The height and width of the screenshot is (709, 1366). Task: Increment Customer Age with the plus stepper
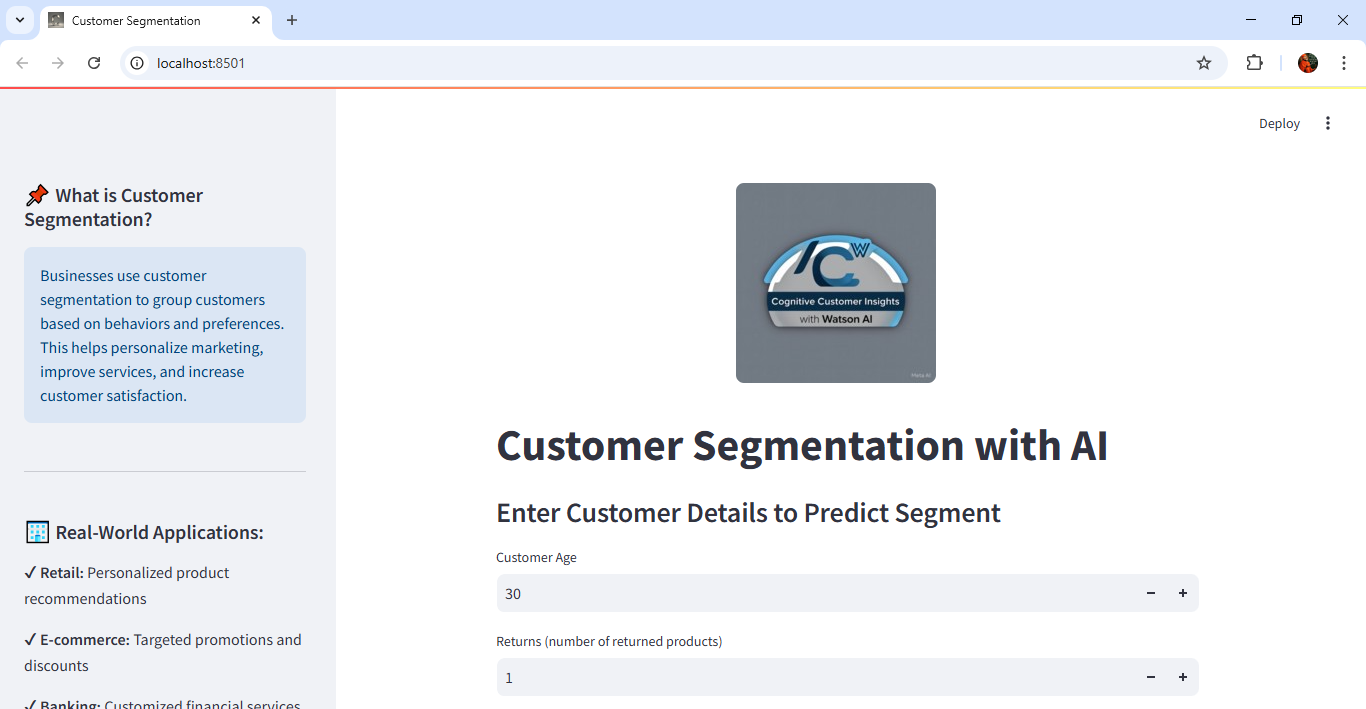1183,593
